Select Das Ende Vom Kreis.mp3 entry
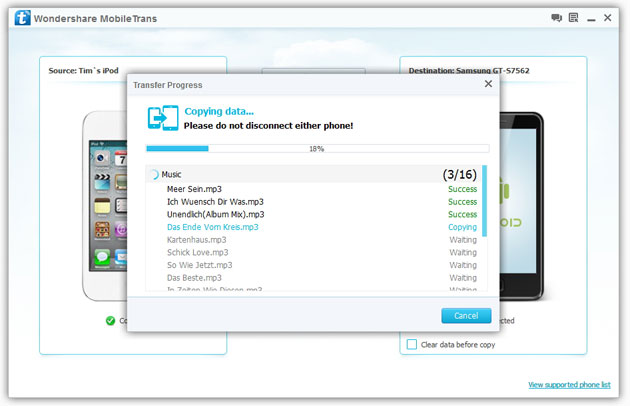Screen dimensions: 630x406 tap(213, 227)
